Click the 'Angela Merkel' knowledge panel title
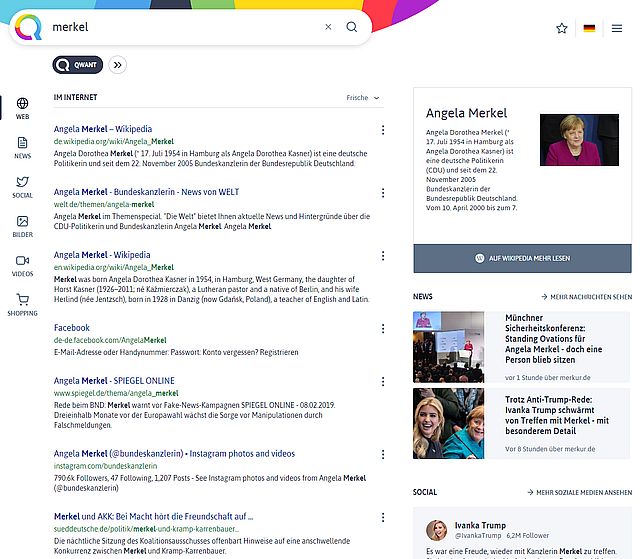The width and height of the screenshot is (640, 559). click(467, 113)
